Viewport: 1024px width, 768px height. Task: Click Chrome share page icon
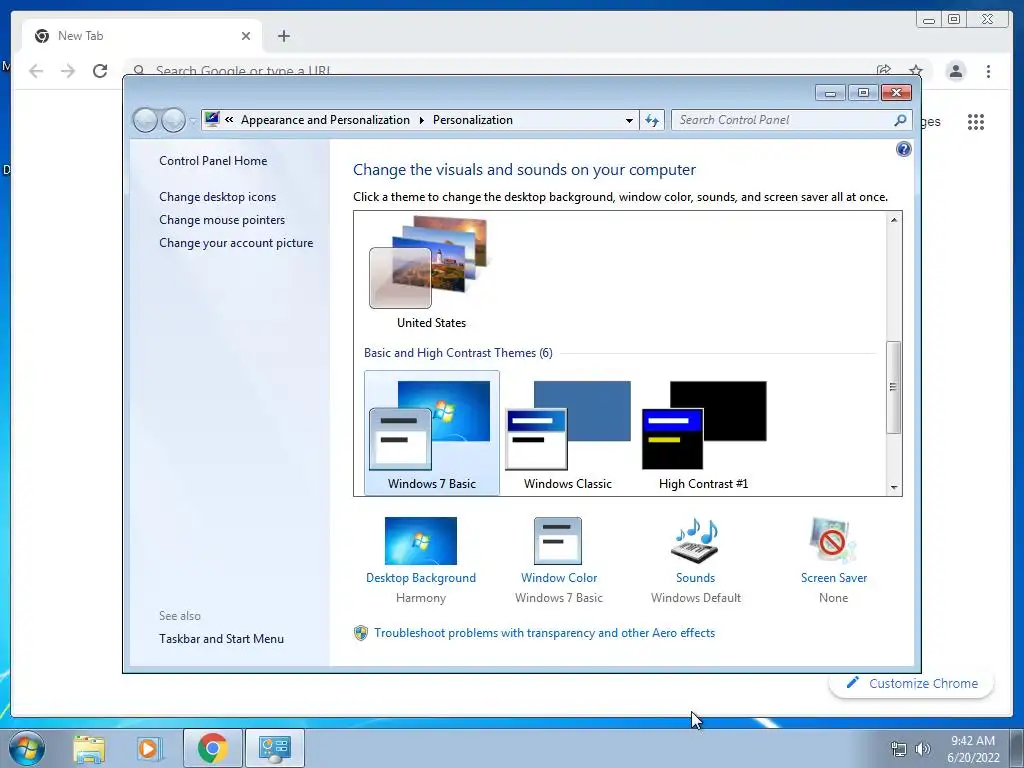(x=884, y=71)
